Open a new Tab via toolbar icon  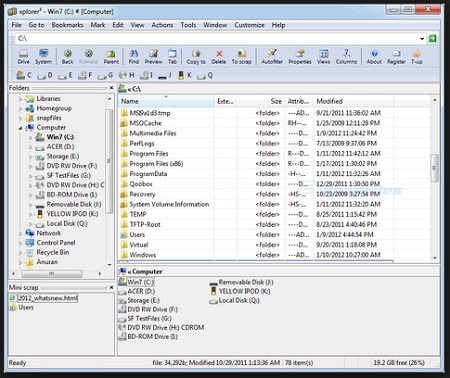tap(172, 57)
